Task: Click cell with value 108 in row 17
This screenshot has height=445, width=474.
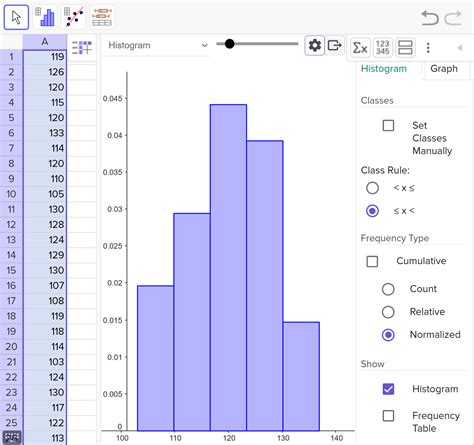Action: 45,301
